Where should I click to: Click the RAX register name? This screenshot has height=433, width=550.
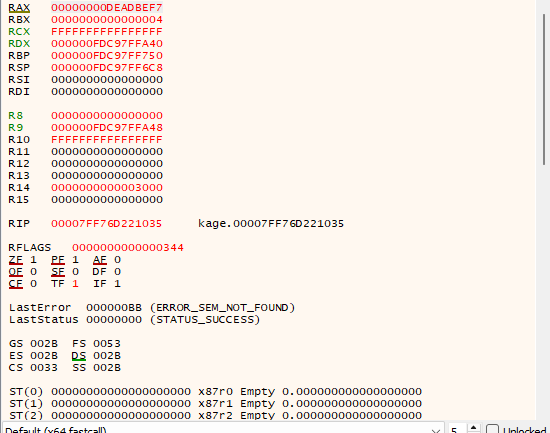(x=19, y=7)
